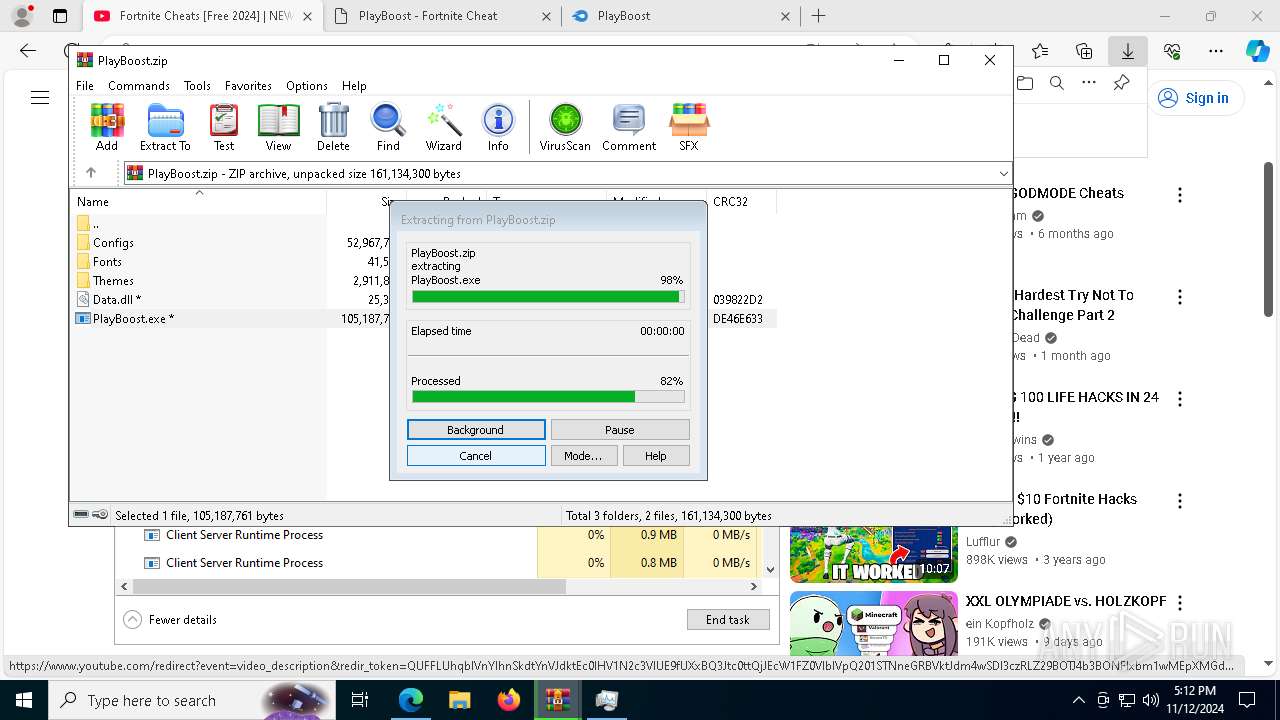Viewport: 1280px width, 720px height.
Task: Open the Tools menu
Action: 197,86
